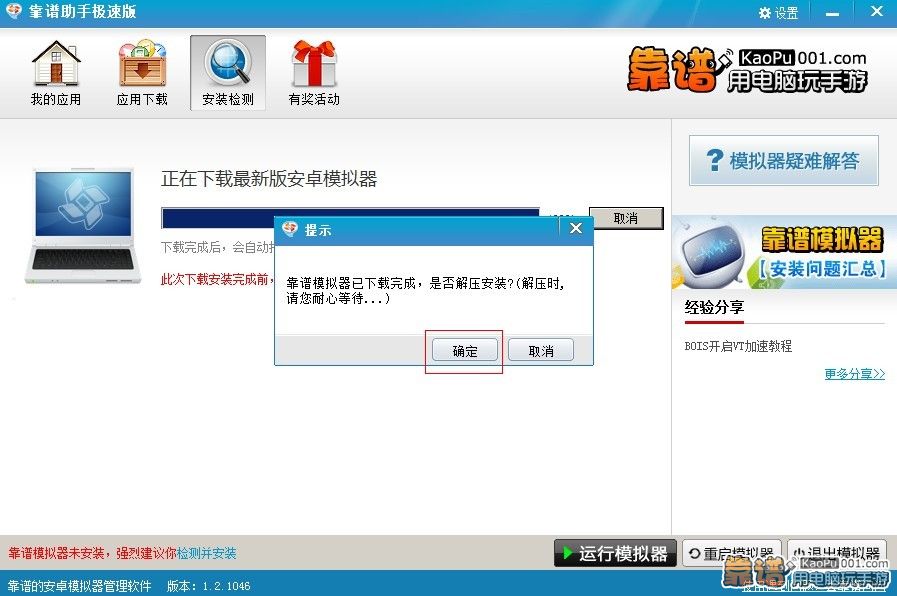This screenshot has height=596, width=897.
Task: Click the KaoPu001.com logo banner
Action: coord(747,70)
